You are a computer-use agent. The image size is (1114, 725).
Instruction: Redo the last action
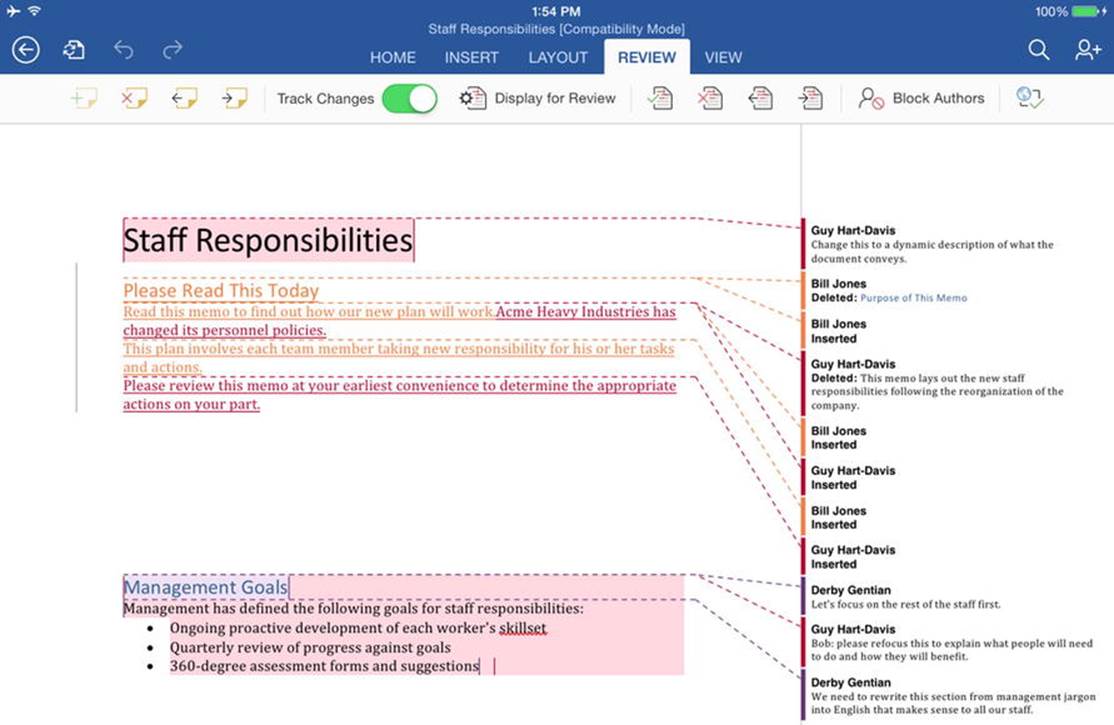(x=173, y=50)
